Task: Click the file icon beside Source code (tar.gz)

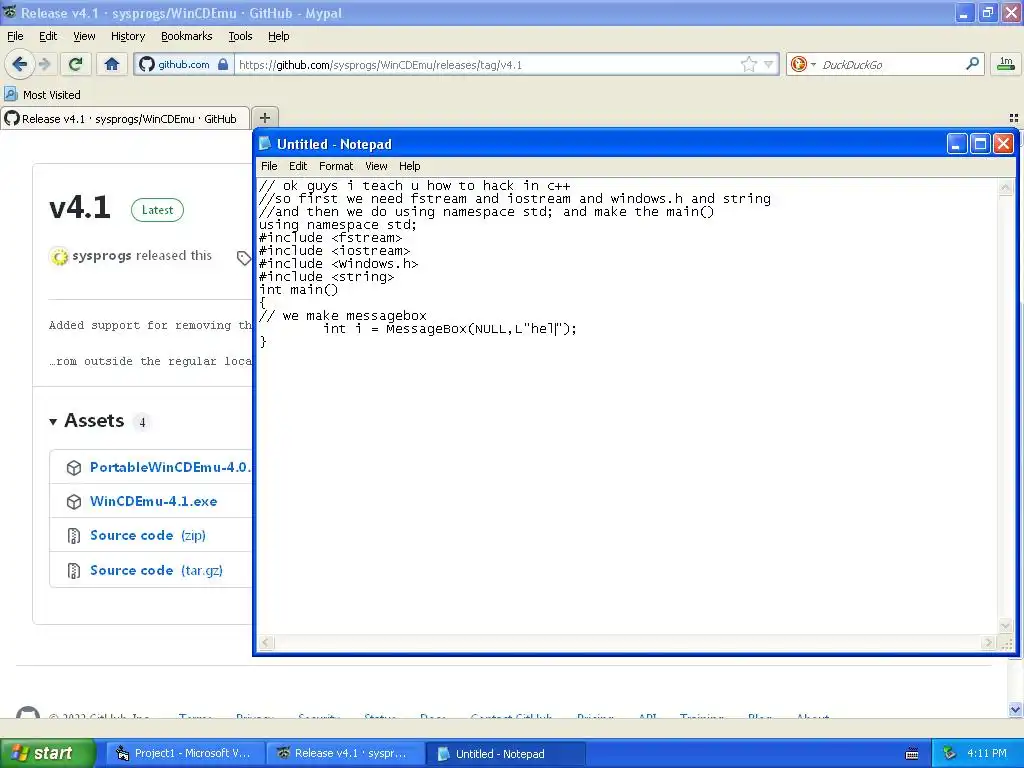Action: (74, 571)
